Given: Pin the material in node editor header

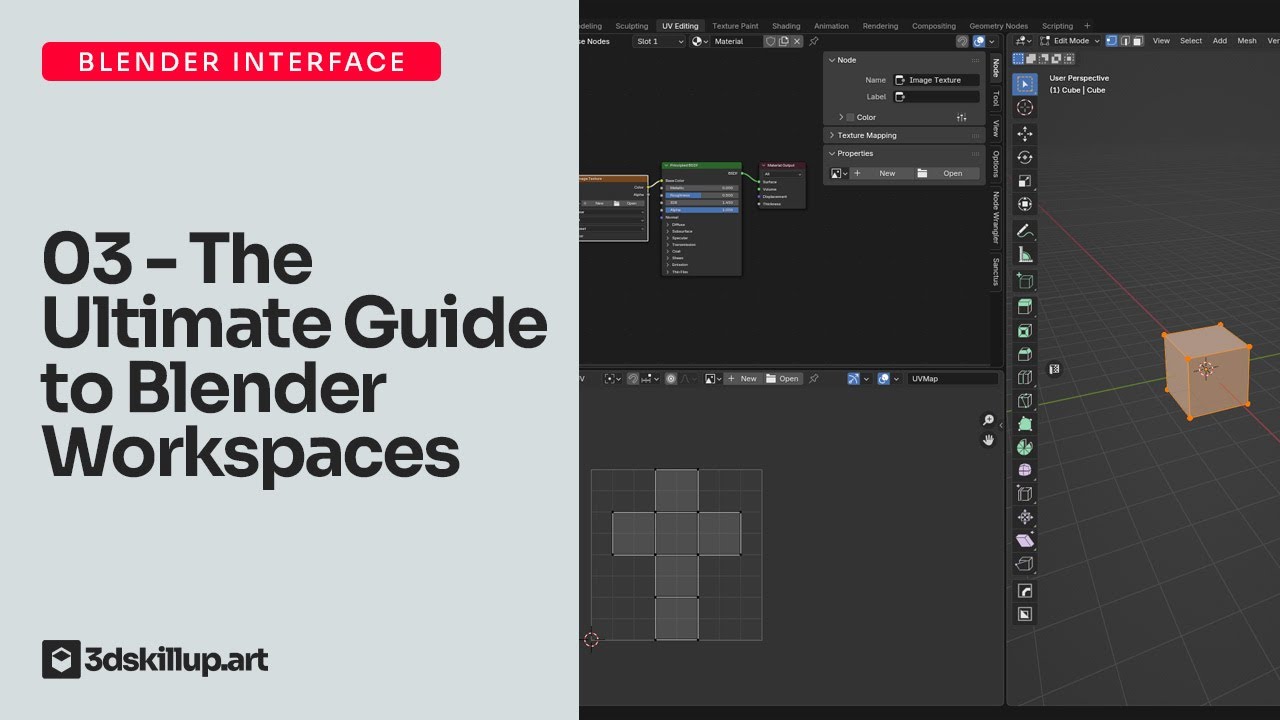Looking at the screenshot, I should (x=813, y=41).
